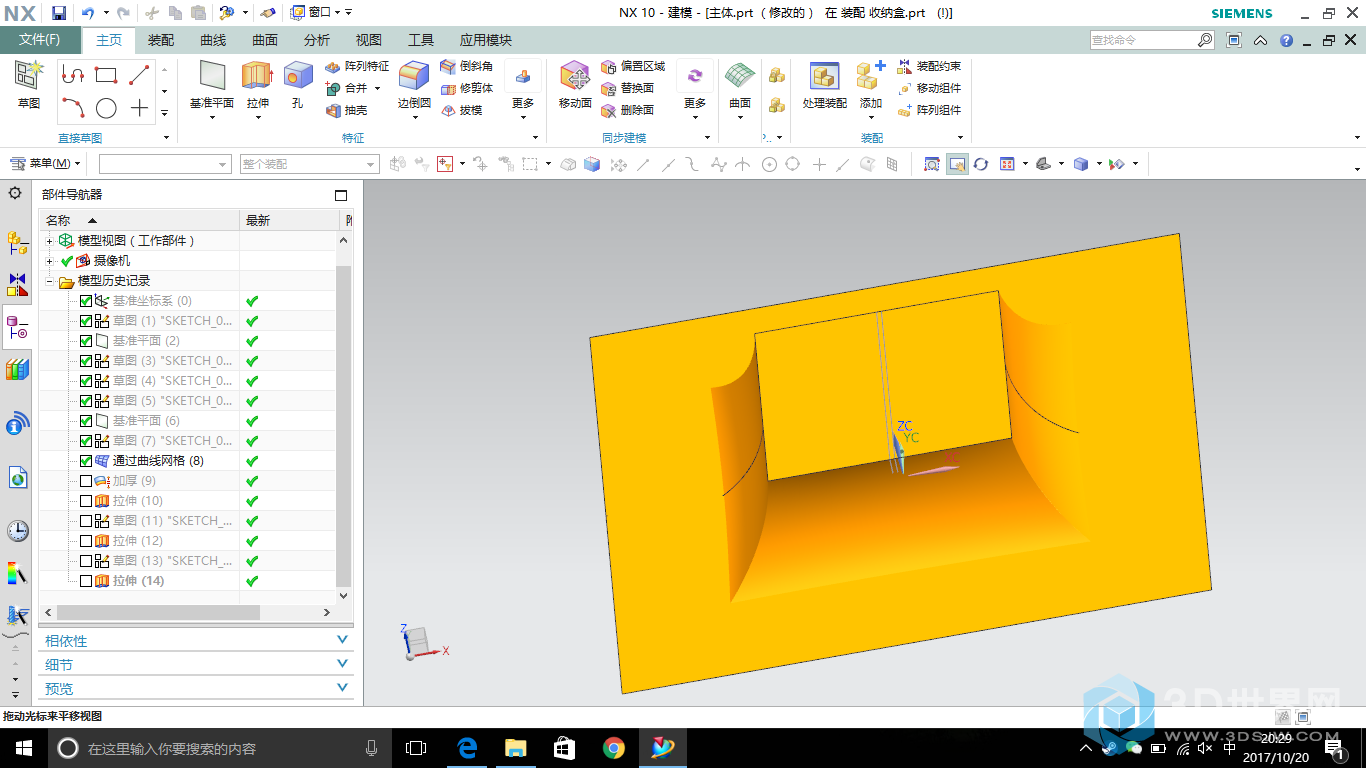The height and width of the screenshot is (768, 1366).
Task: Check the 拉伸 (10) feature checkbox
Action: tap(86, 501)
